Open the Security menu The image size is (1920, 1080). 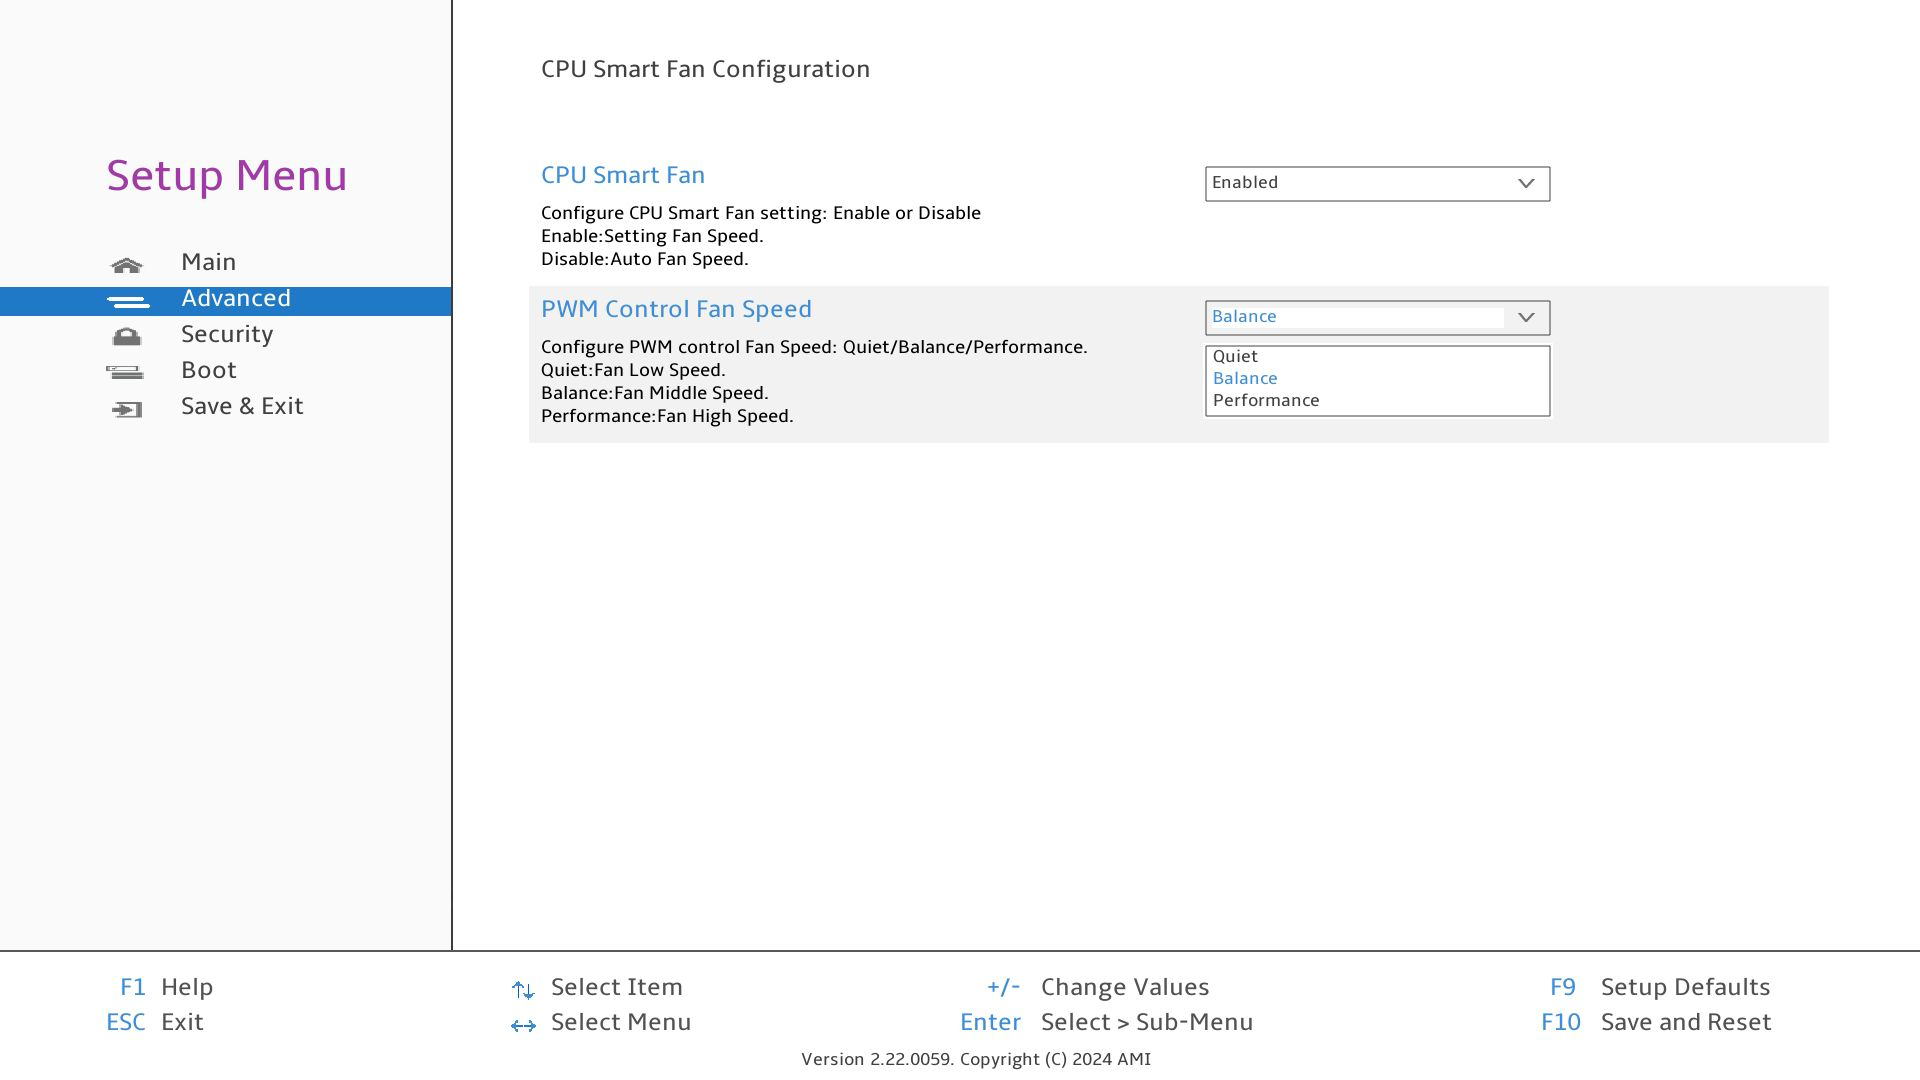click(x=227, y=334)
